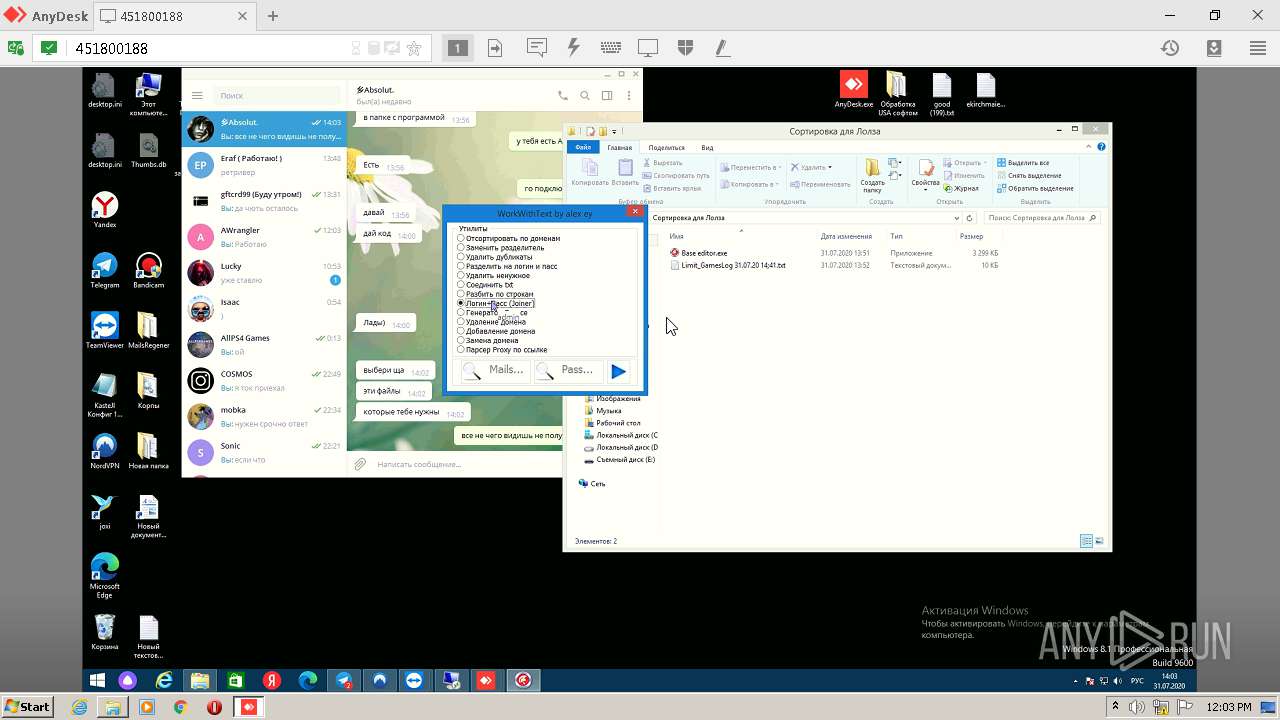Image resolution: width=1280 pixels, height=720 pixels.
Task: Add address to favorites star icon
Action: tap(414, 48)
